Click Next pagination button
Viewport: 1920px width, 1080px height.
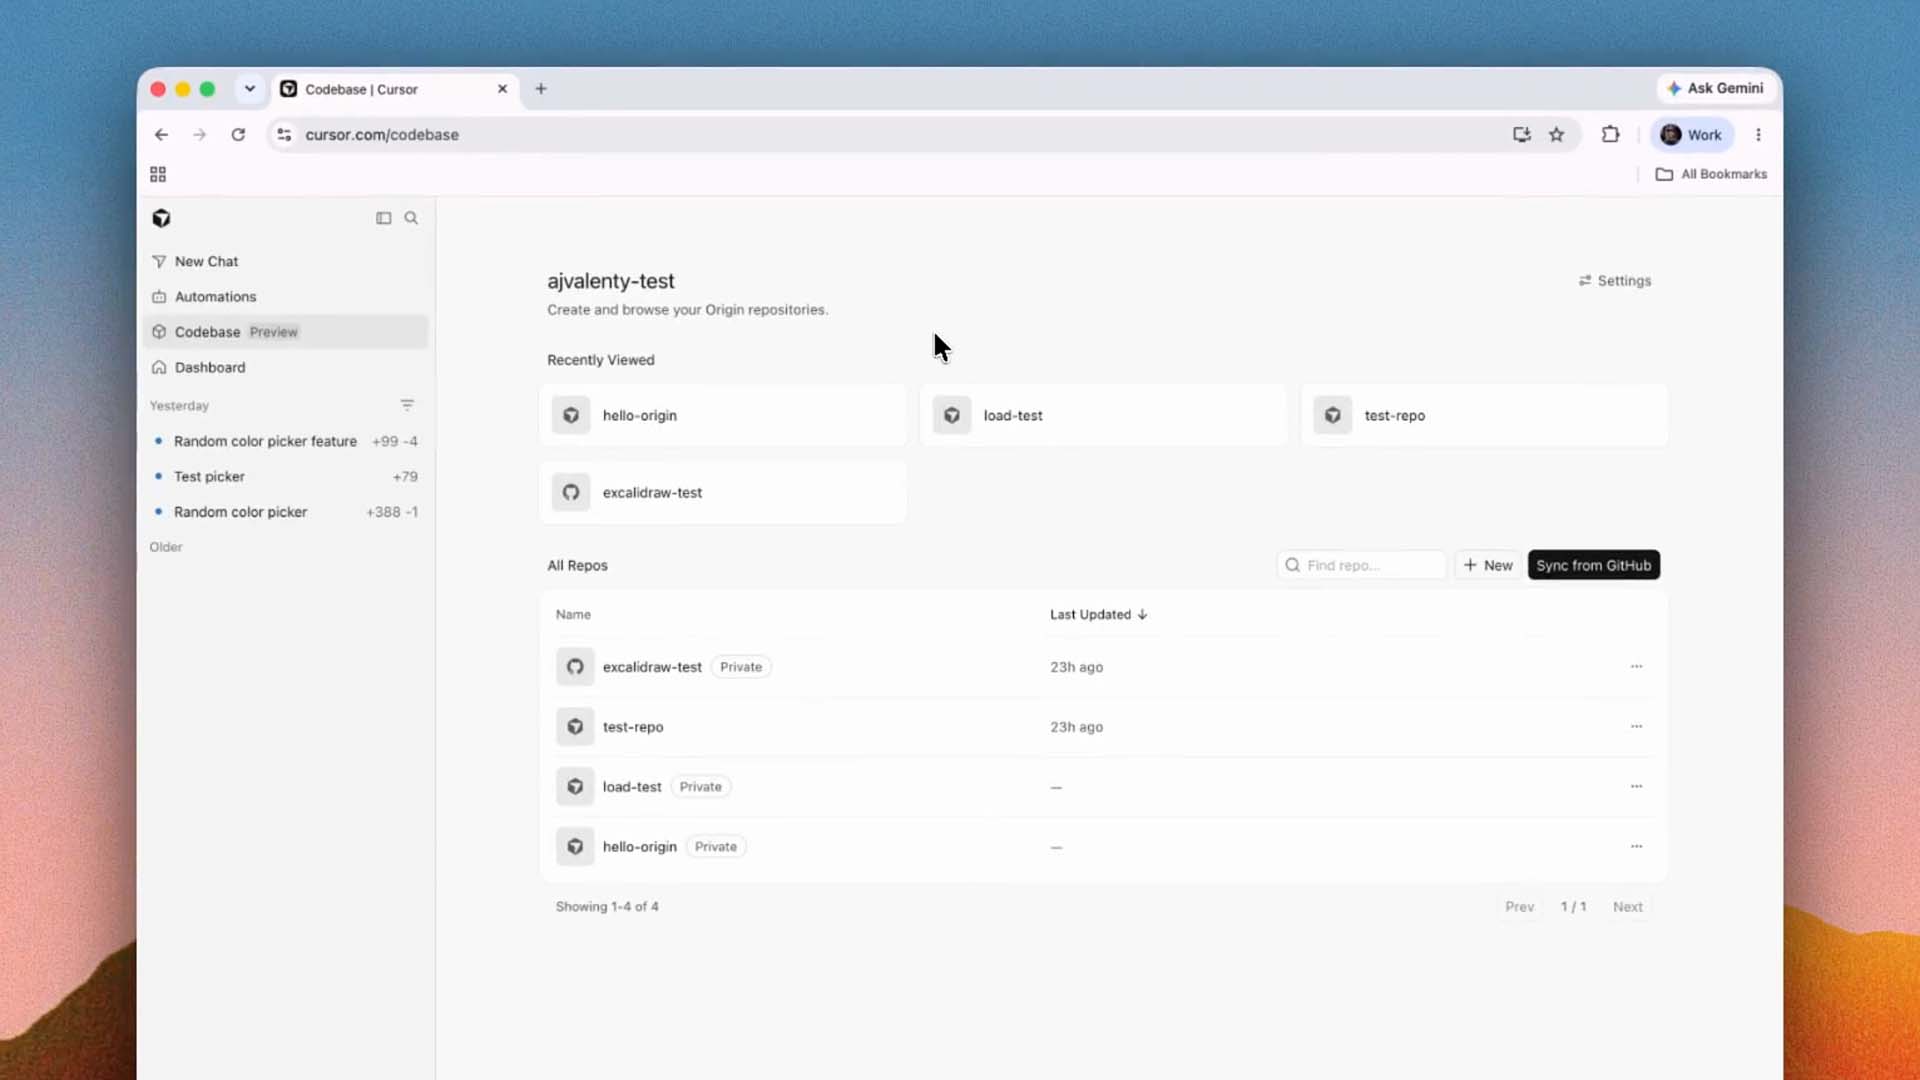[x=1627, y=907]
